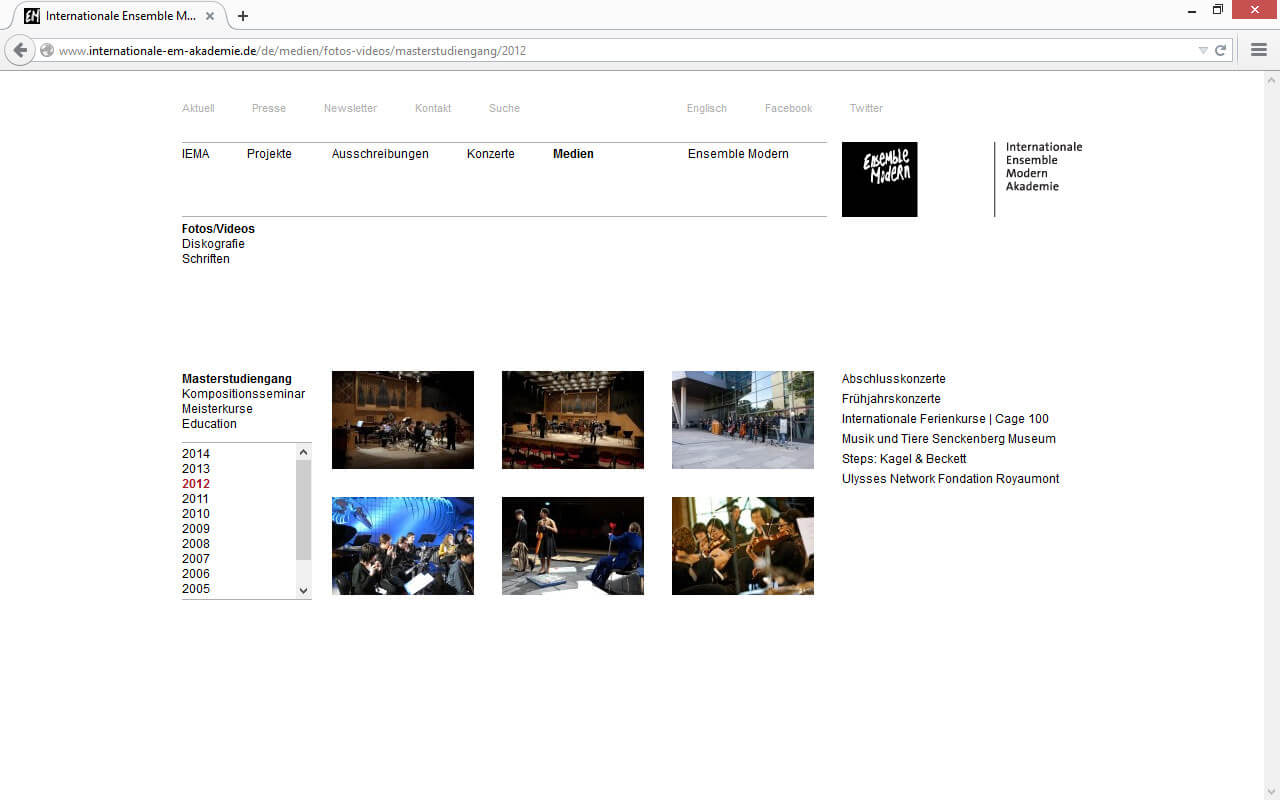This screenshot has height=800, width=1280.
Task: Choose year 2012 in the list
Action: [196, 484]
